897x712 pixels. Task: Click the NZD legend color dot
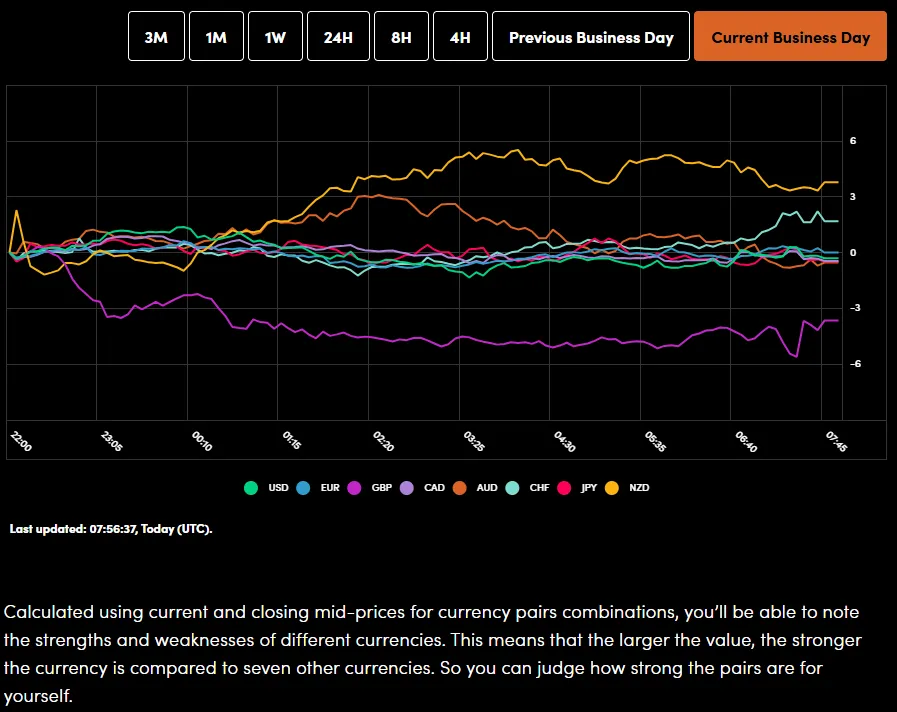click(613, 488)
